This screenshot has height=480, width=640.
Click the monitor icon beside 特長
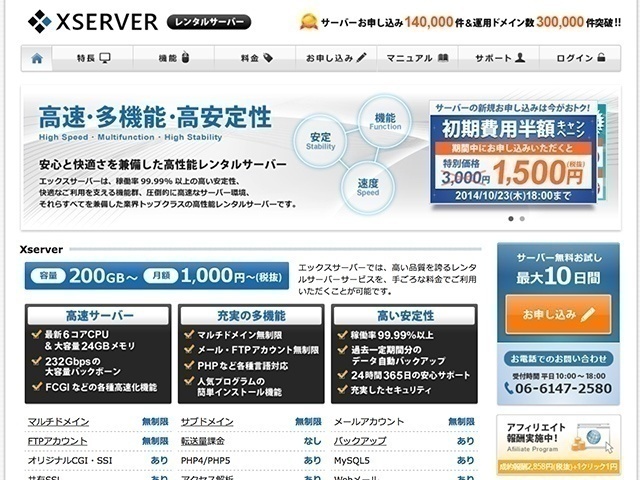(x=105, y=58)
